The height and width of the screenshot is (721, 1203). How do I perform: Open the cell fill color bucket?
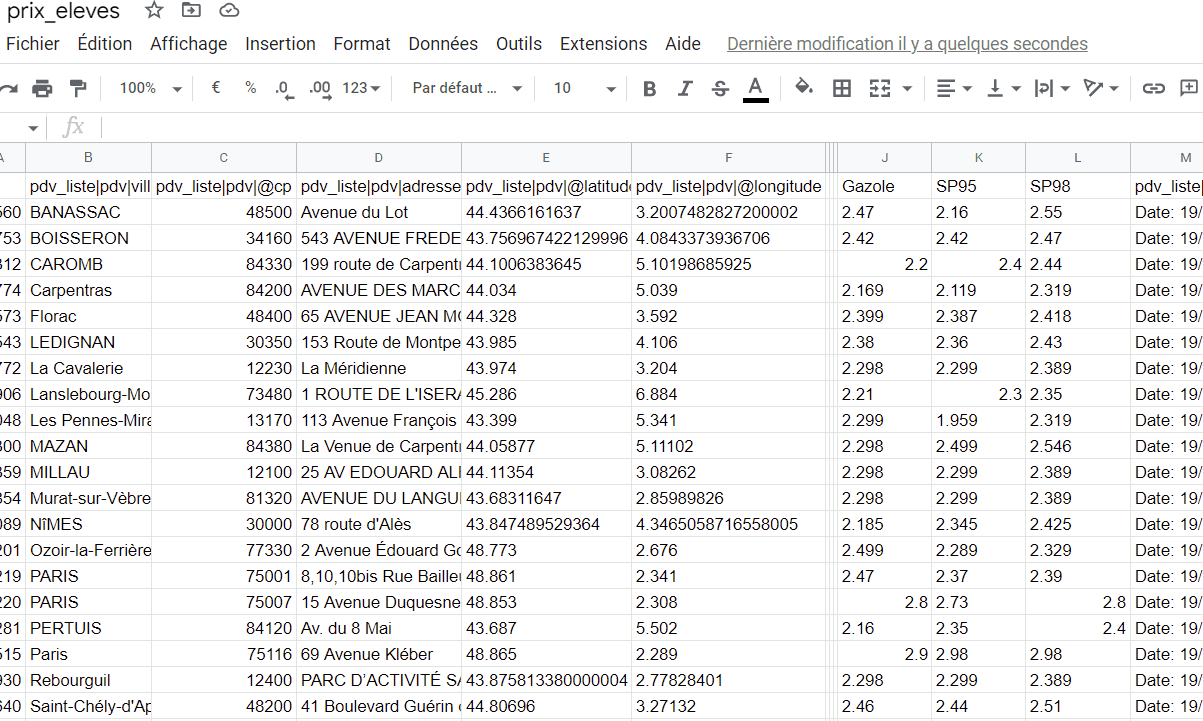pyautogui.click(x=803, y=88)
